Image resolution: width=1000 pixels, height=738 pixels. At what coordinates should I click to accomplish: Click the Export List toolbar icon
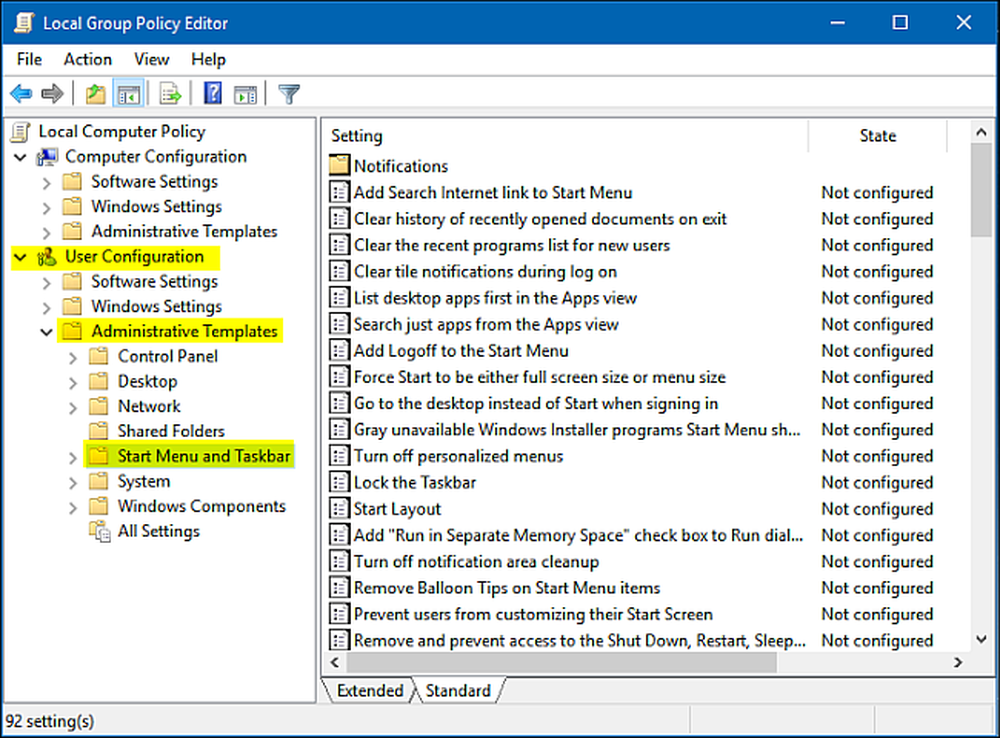170,94
